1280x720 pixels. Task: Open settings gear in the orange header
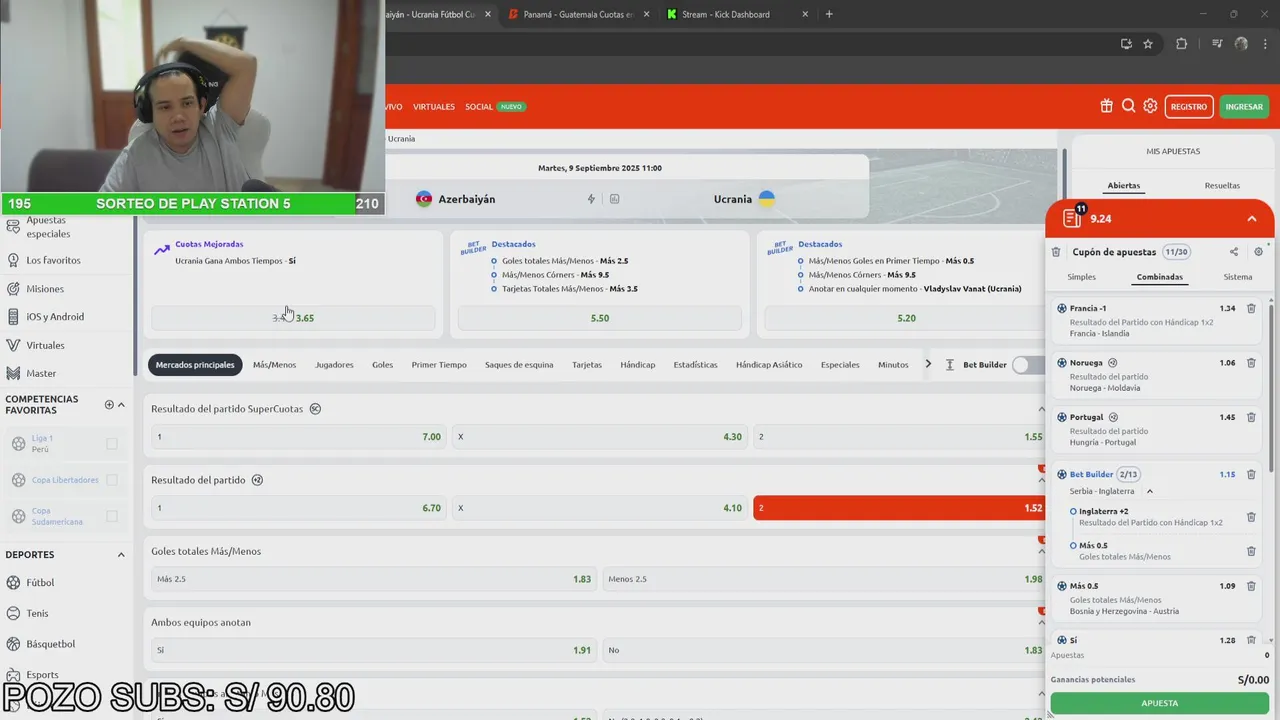[x=1150, y=106]
